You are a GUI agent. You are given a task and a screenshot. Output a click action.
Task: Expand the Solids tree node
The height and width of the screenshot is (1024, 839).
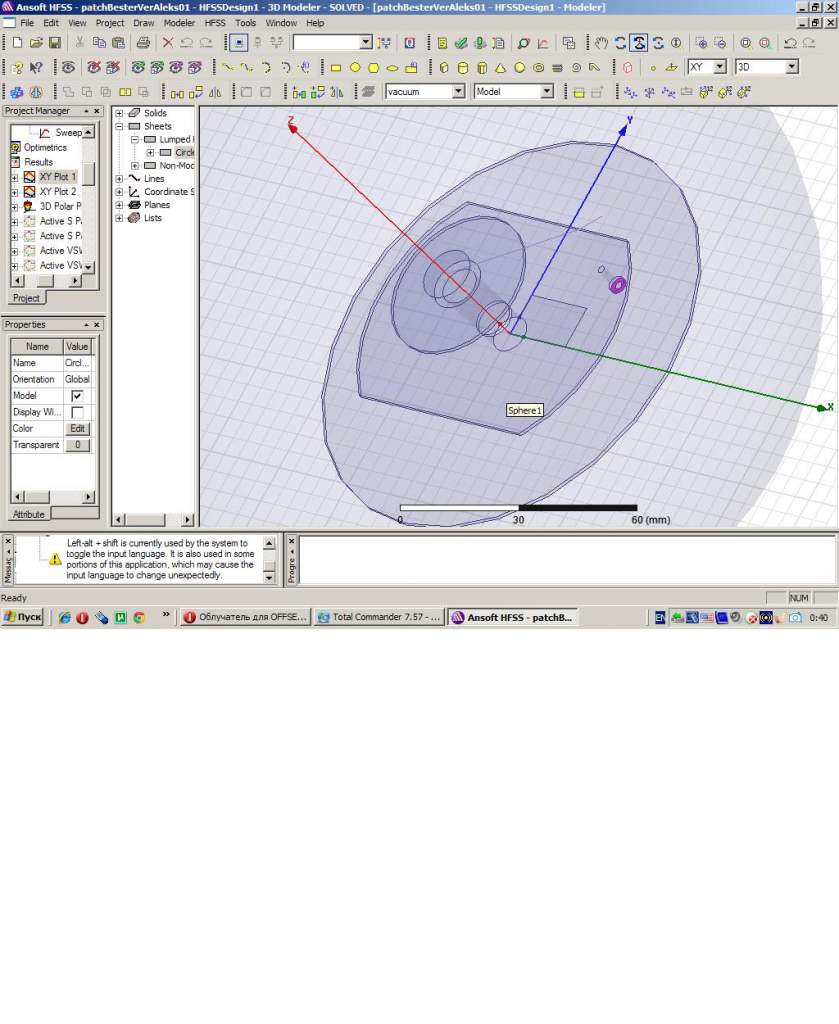pyautogui.click(x=119, y=113)
